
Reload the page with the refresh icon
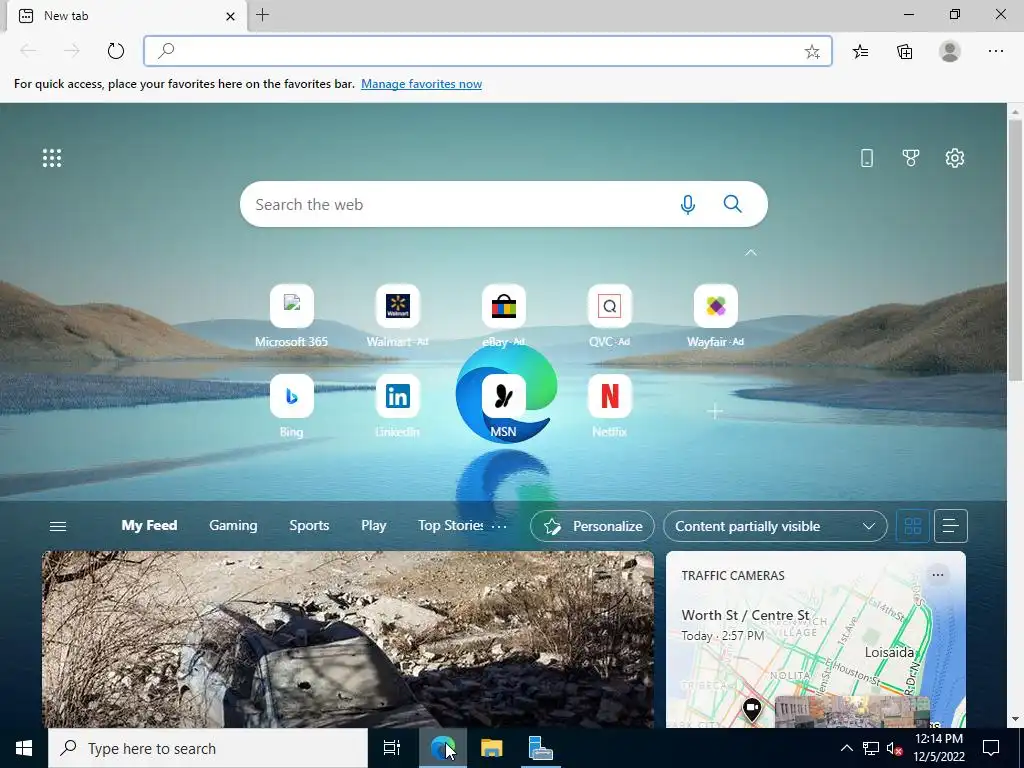coord(116,51)
